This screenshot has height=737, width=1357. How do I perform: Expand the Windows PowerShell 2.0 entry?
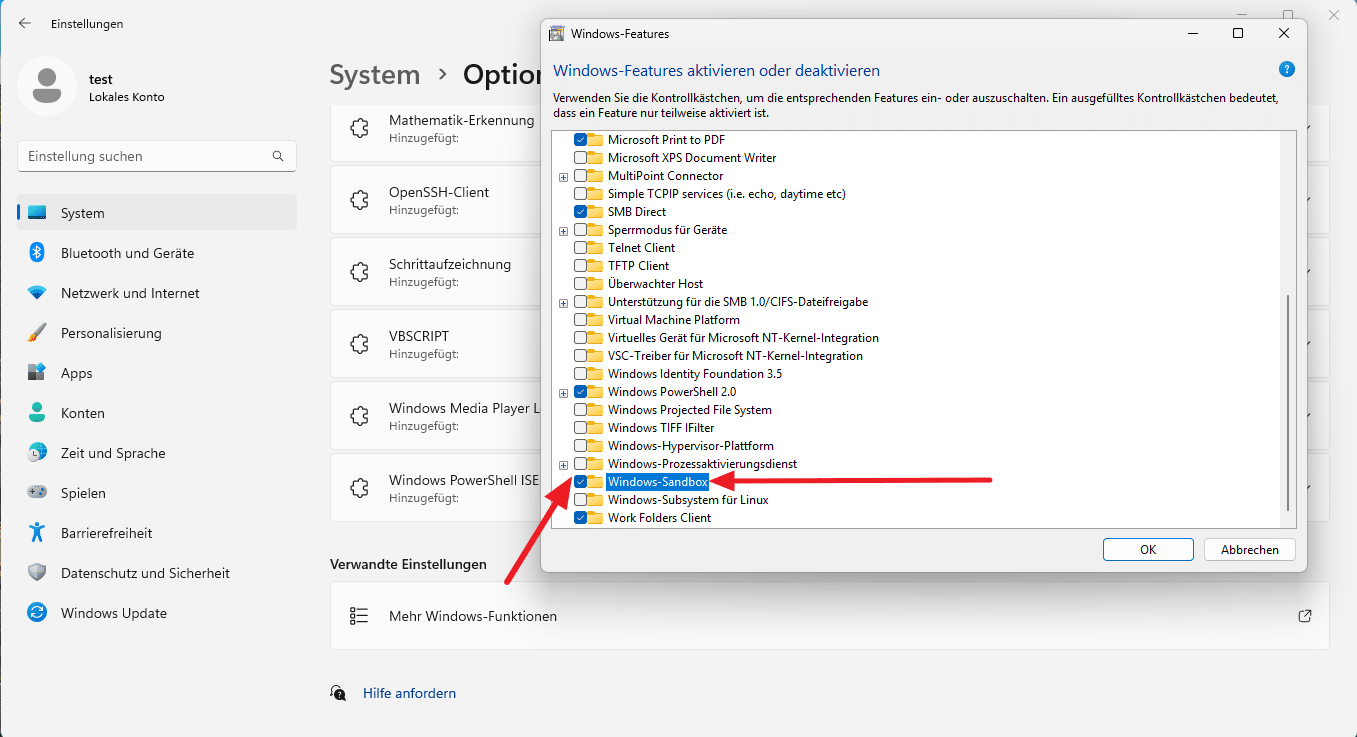[x=563, y=391]
